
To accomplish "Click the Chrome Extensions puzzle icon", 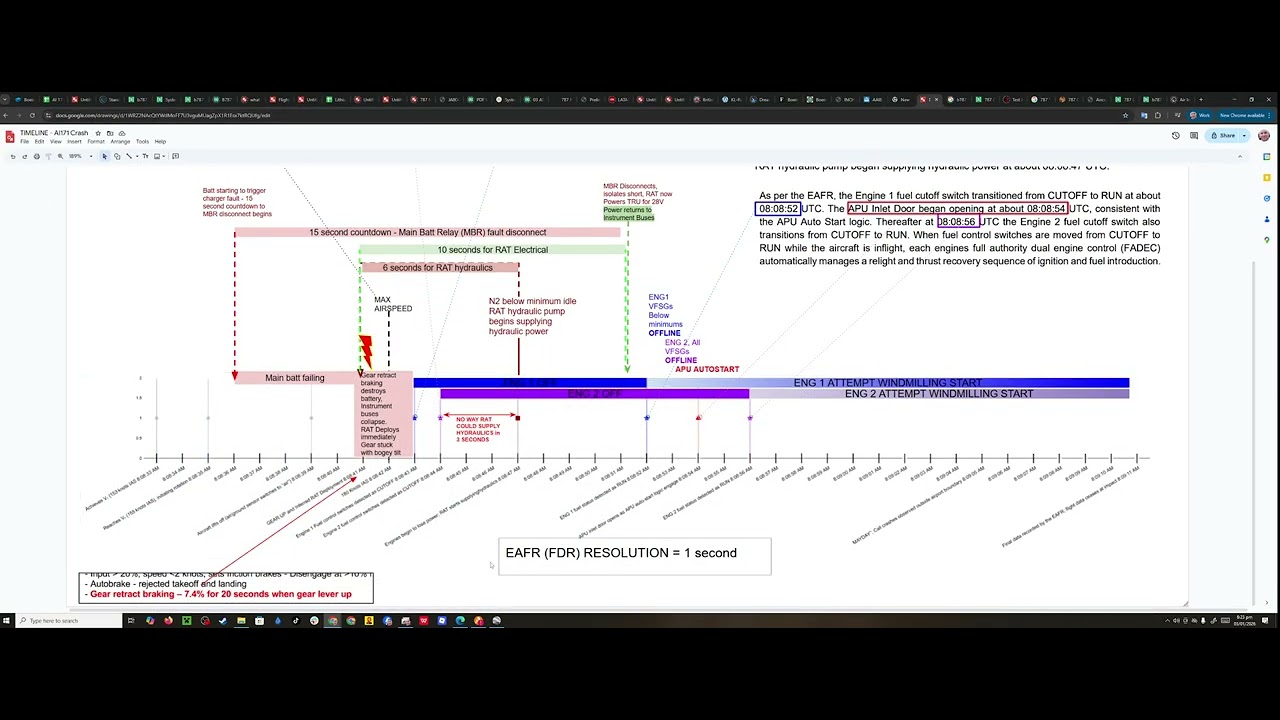I will 1158,115.
